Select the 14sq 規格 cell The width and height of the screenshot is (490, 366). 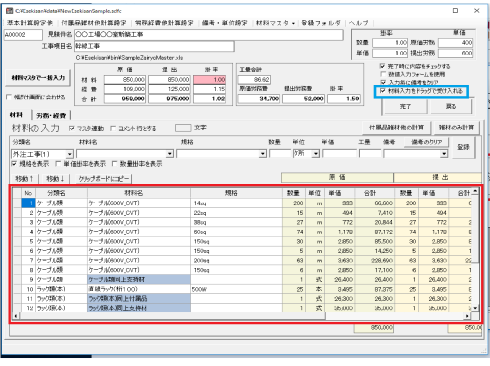point(236,203)
